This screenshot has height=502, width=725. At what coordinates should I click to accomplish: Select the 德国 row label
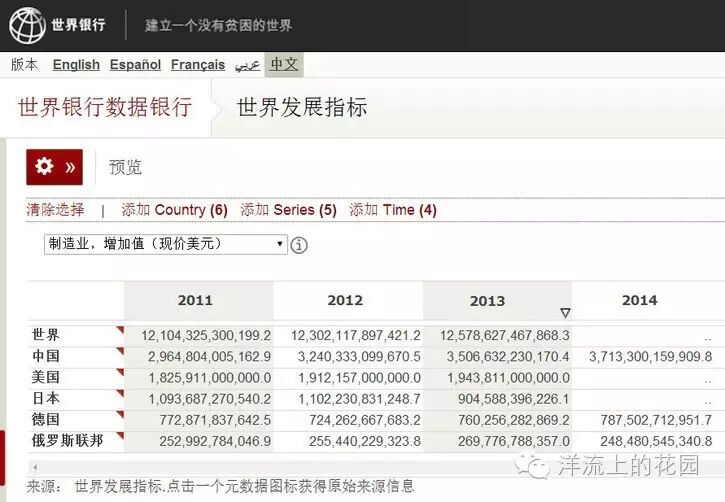point(46,420)
